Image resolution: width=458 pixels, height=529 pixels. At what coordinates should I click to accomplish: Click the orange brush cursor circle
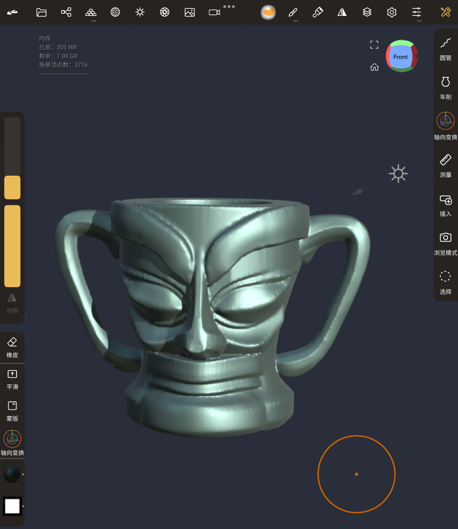(x=356, y=474)
